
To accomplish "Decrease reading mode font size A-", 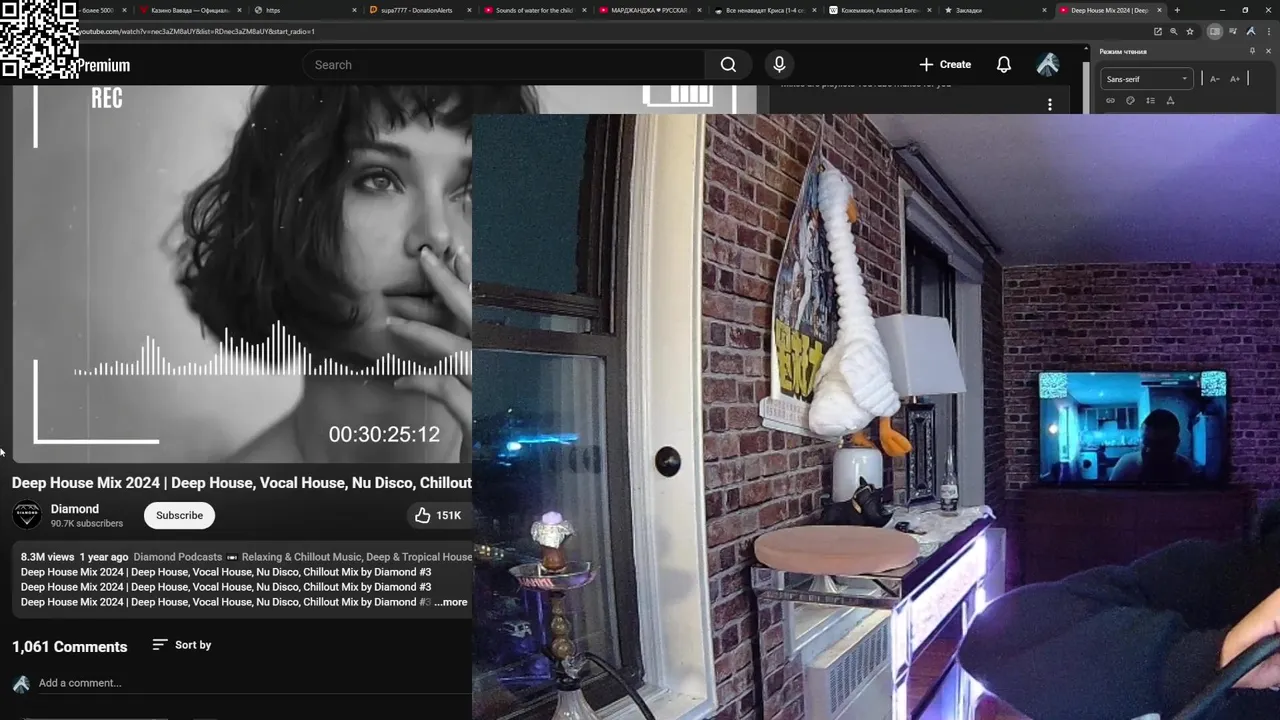I will pyautogui.click(x=1215, y=79).
